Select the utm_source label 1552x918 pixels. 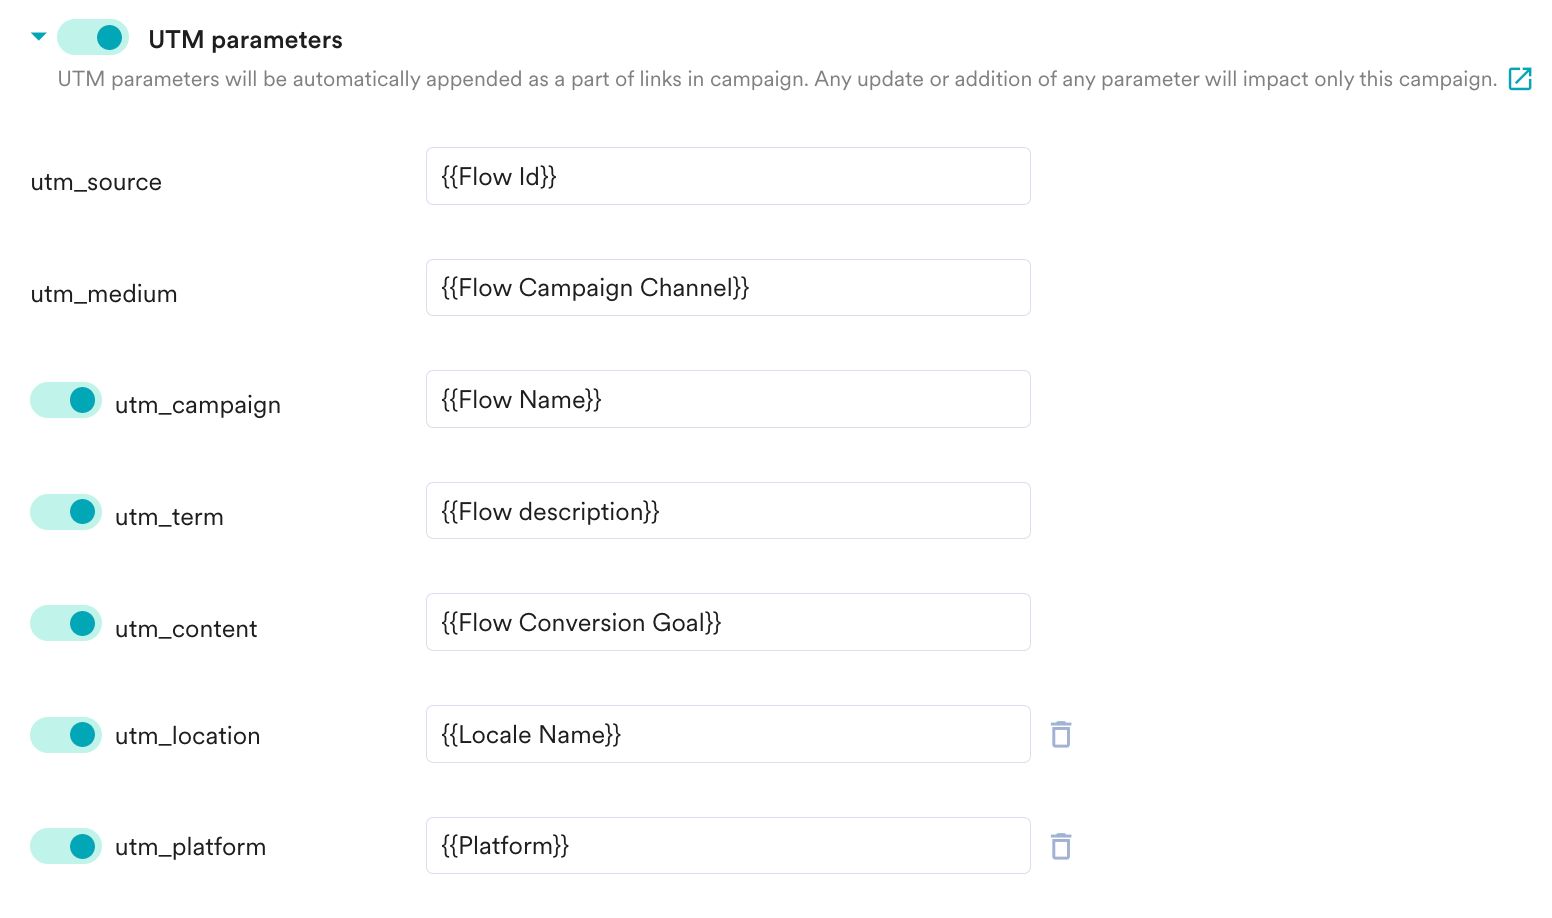[x=96, y=182]
